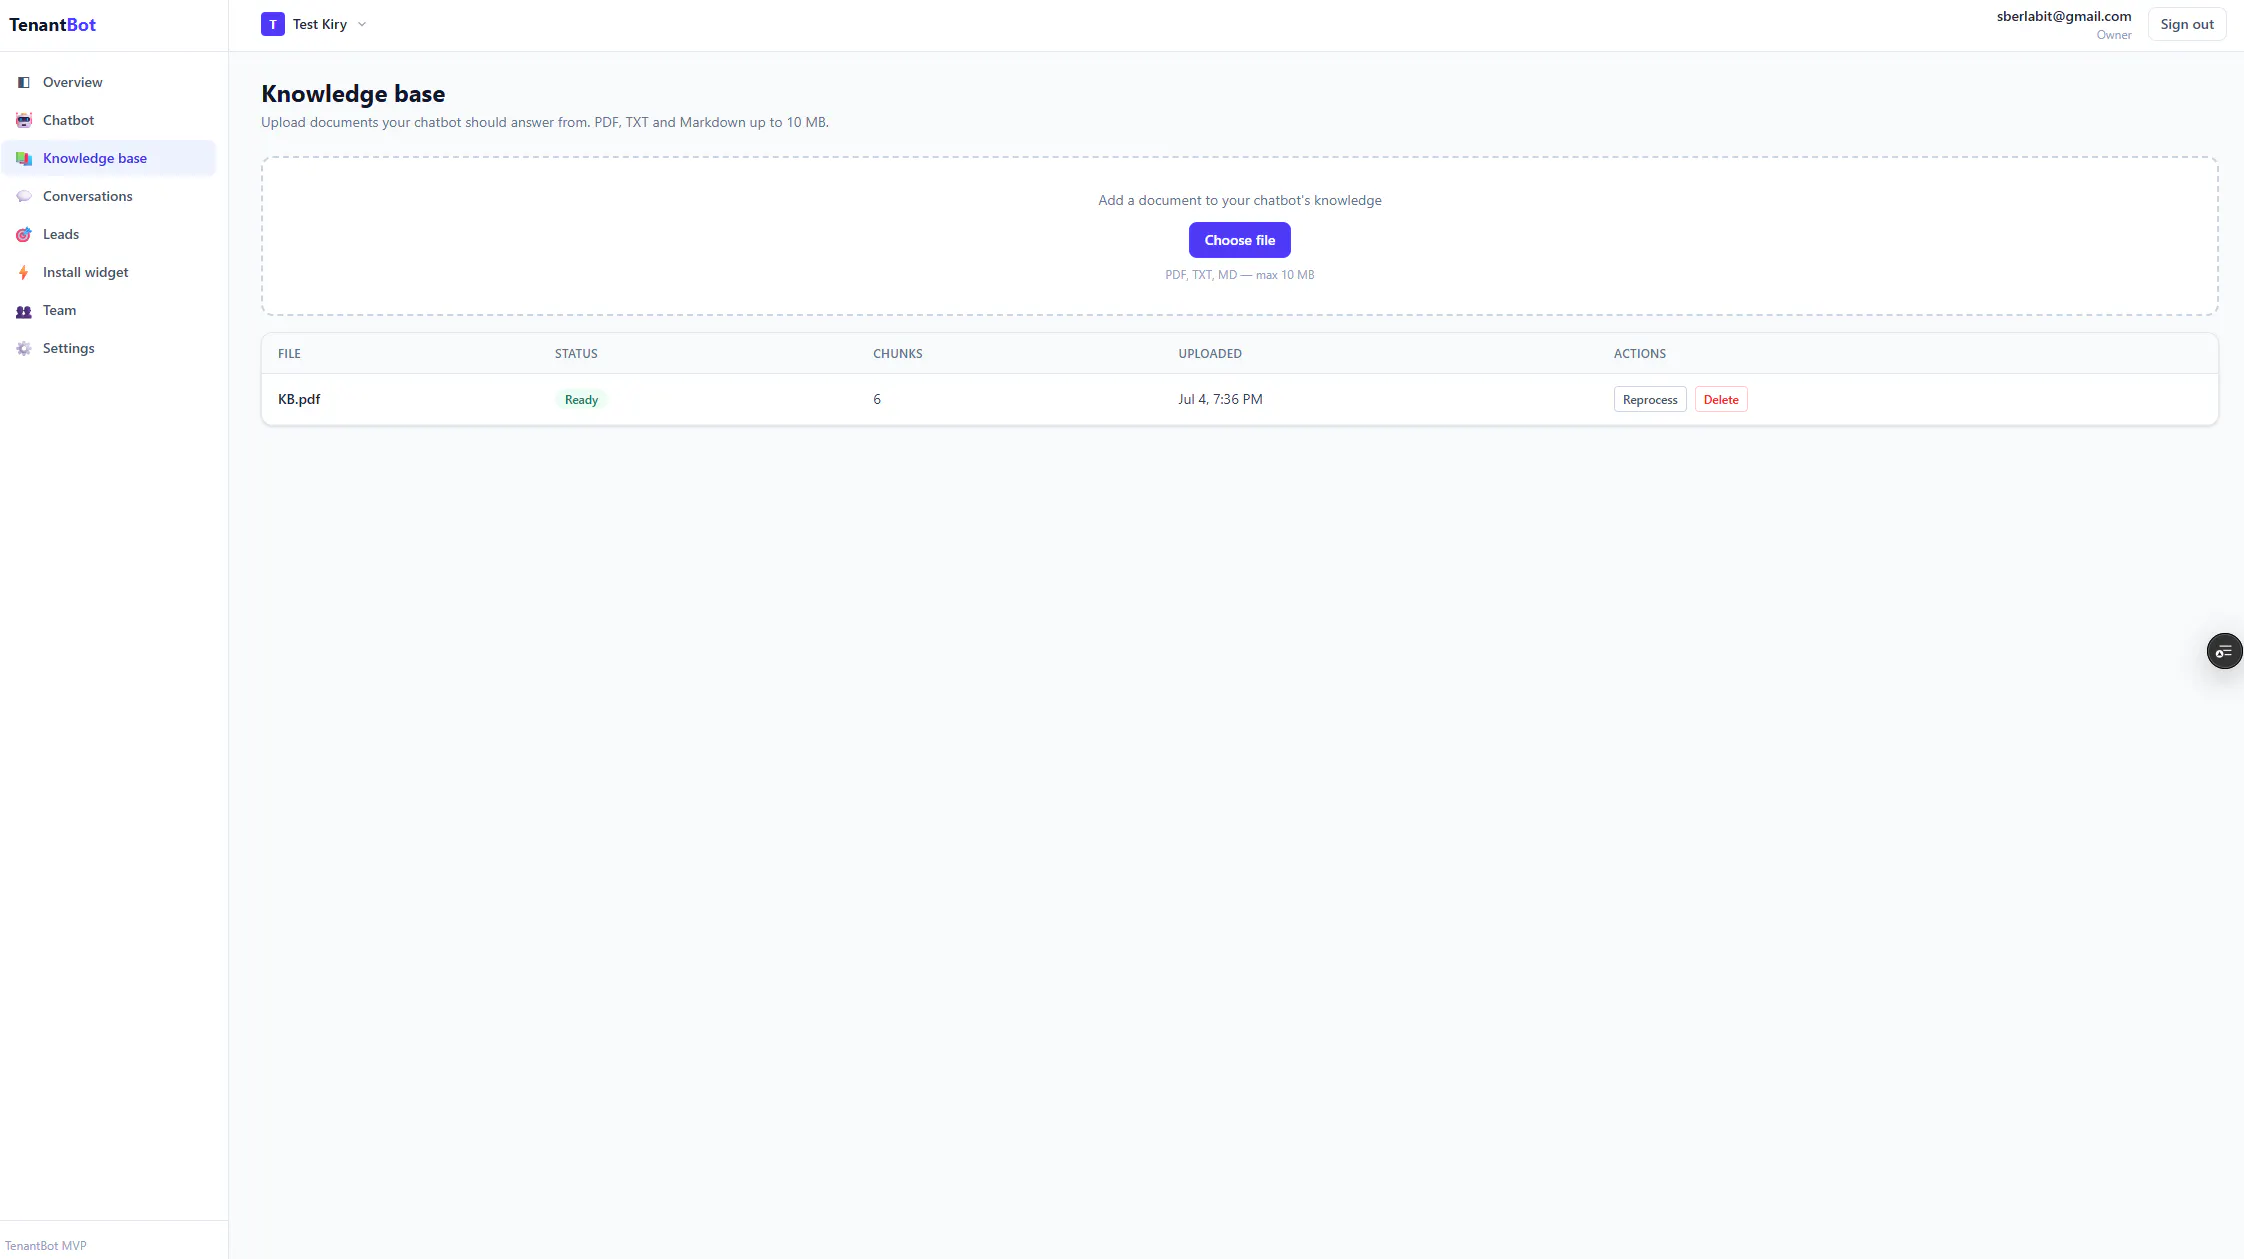The width and height of the screenshot is (2244, 1259).
Task: Click the TenantBot logo
Action: tap(52, 25)
